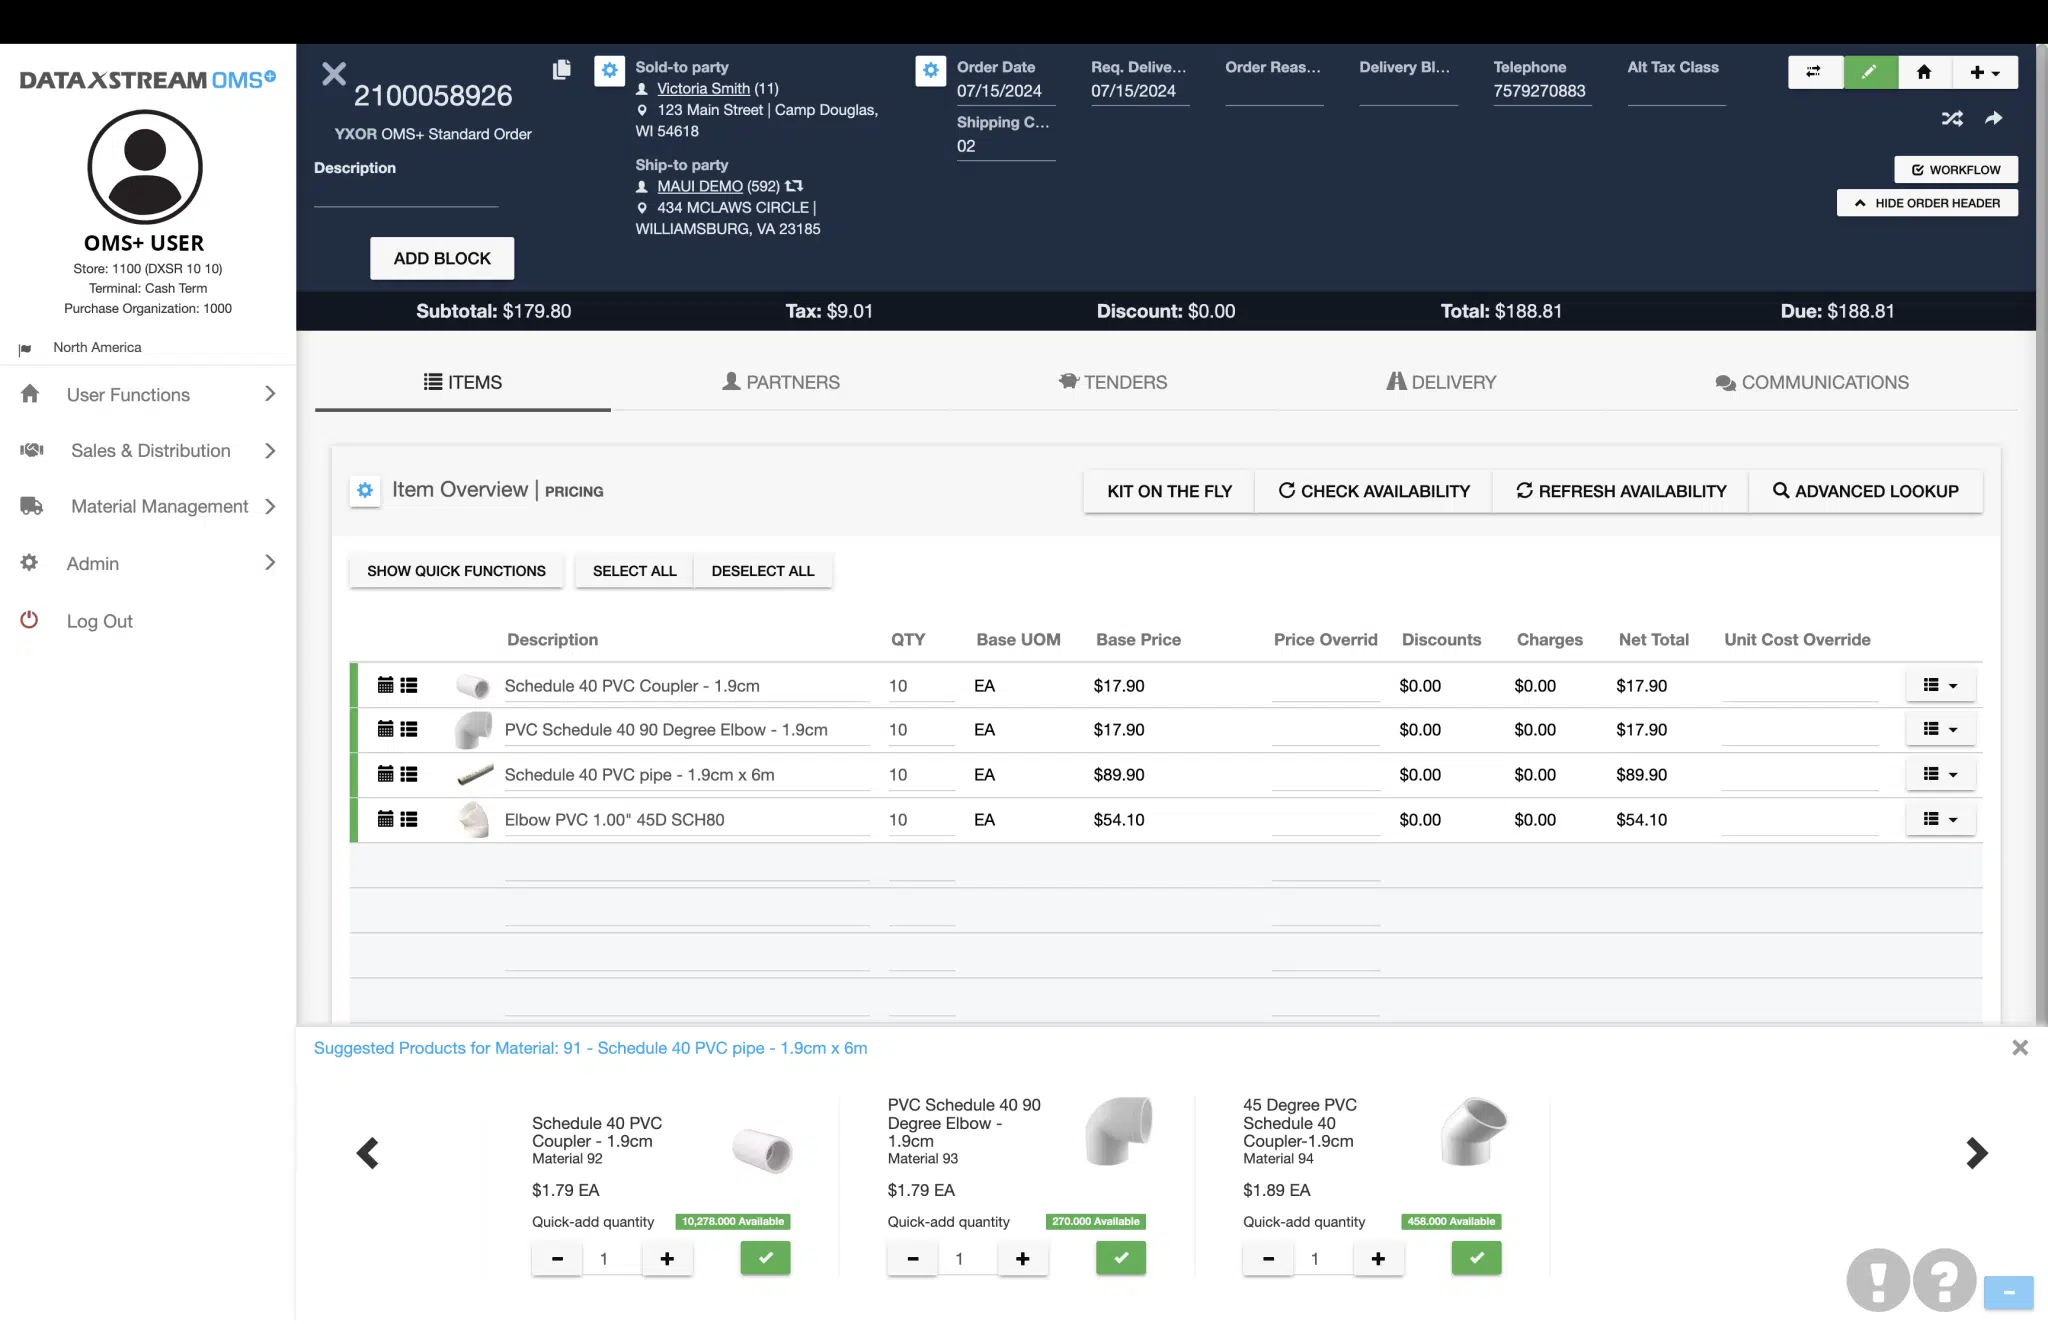
Task: Open the calendar icon on the Schedule 40 PVC Coupler row
Action: (x=385, y=685)
